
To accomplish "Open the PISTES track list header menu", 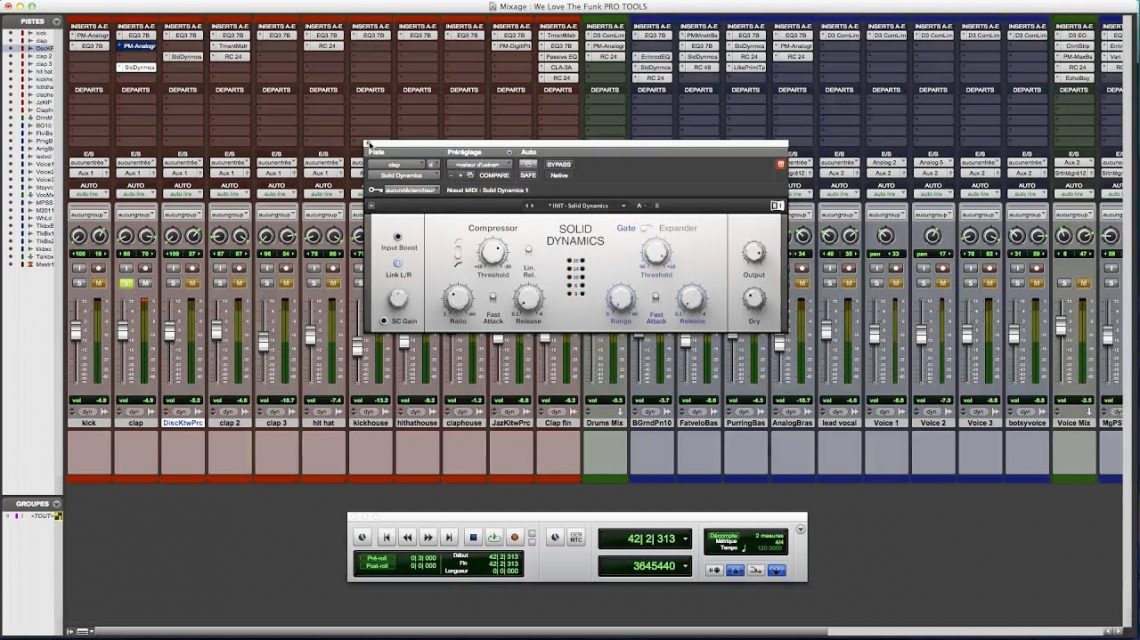I will tap(56, 21).
